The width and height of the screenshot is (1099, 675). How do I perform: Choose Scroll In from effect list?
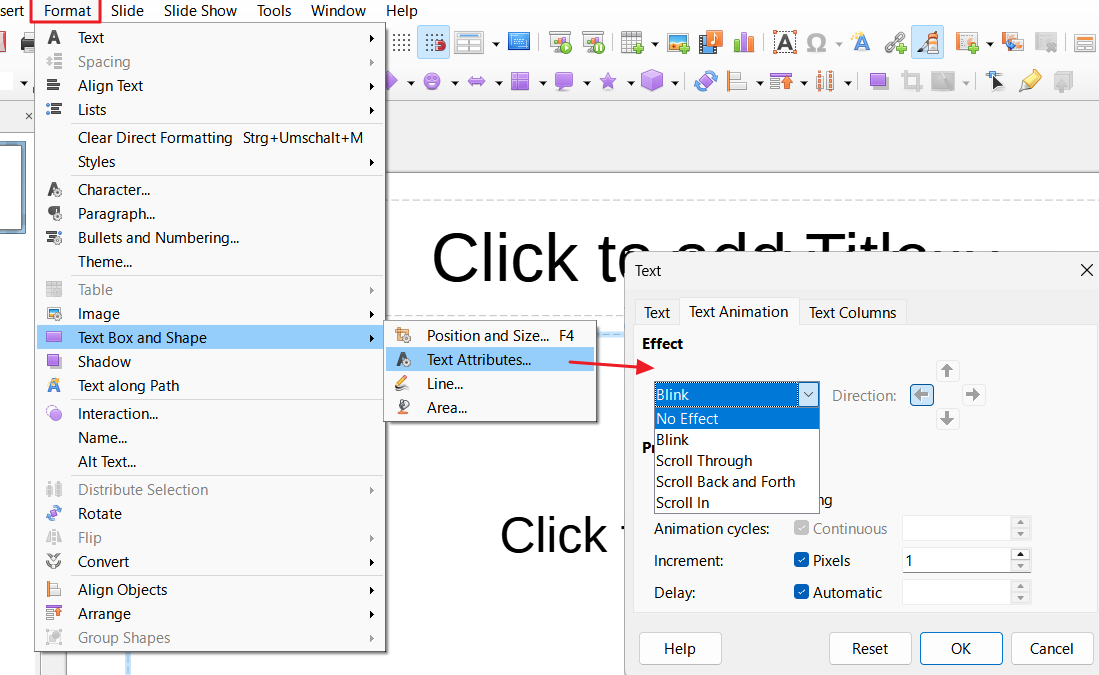737,503
